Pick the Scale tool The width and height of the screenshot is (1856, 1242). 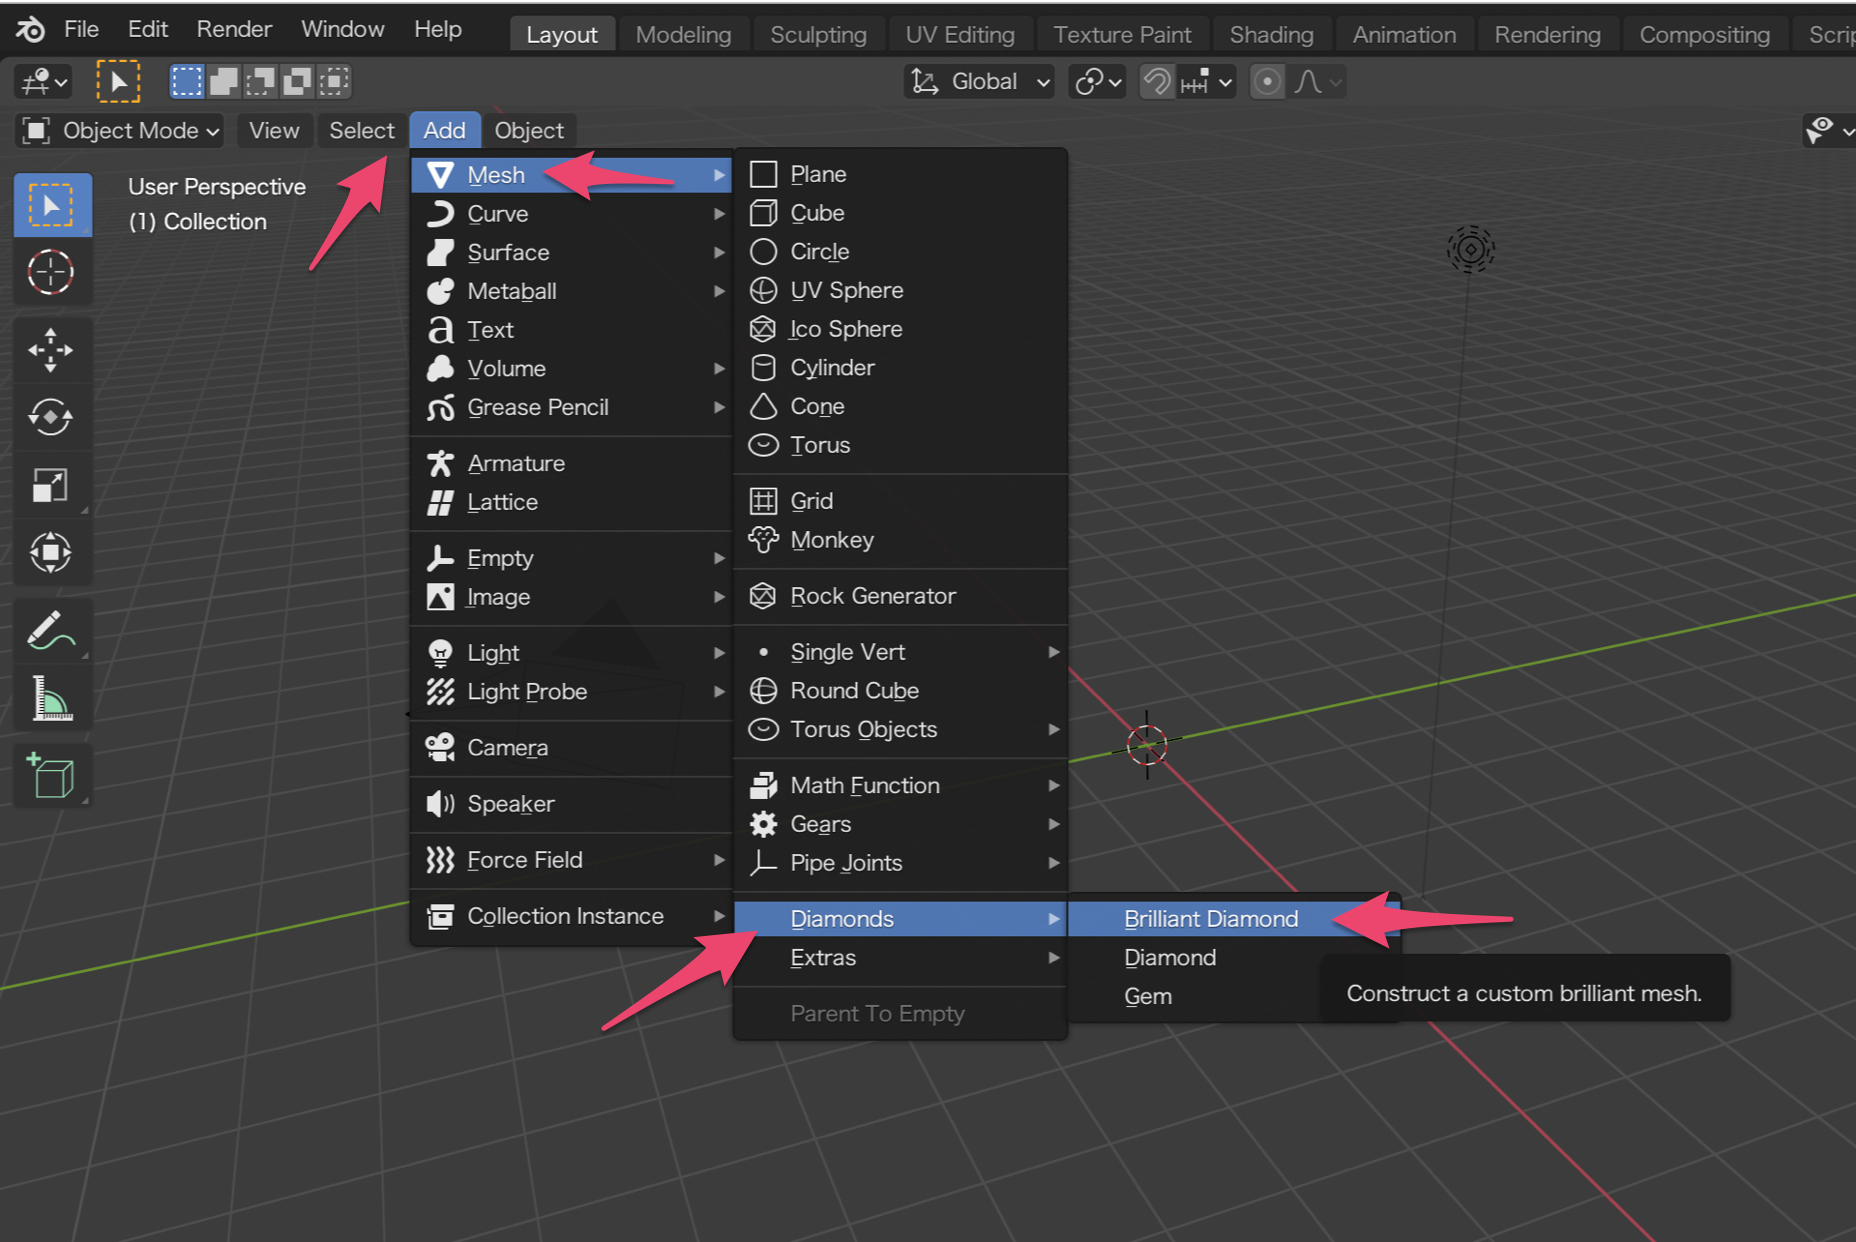(52, 485)
